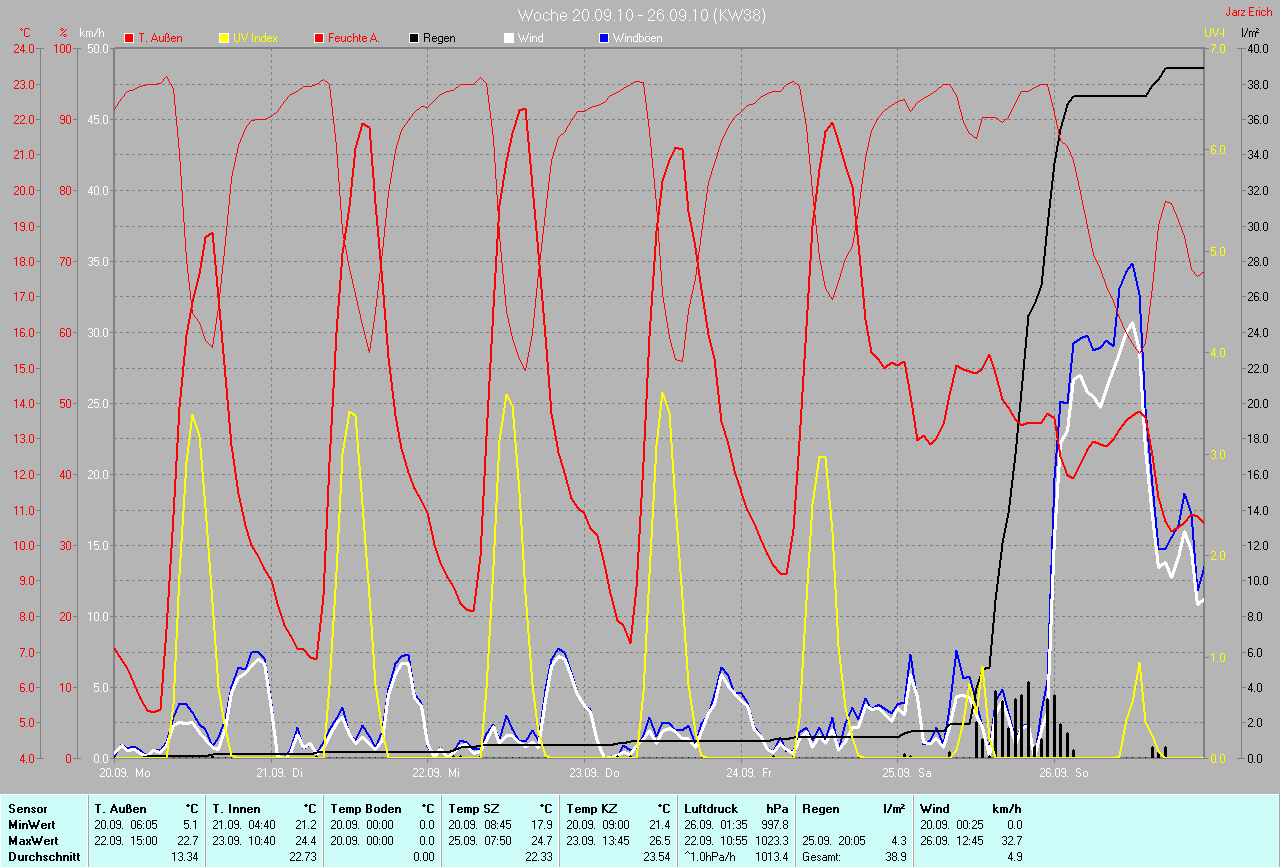Select the MaxWert row label
This screenshot has width=1280, height=867.
(x=31, y=840)
